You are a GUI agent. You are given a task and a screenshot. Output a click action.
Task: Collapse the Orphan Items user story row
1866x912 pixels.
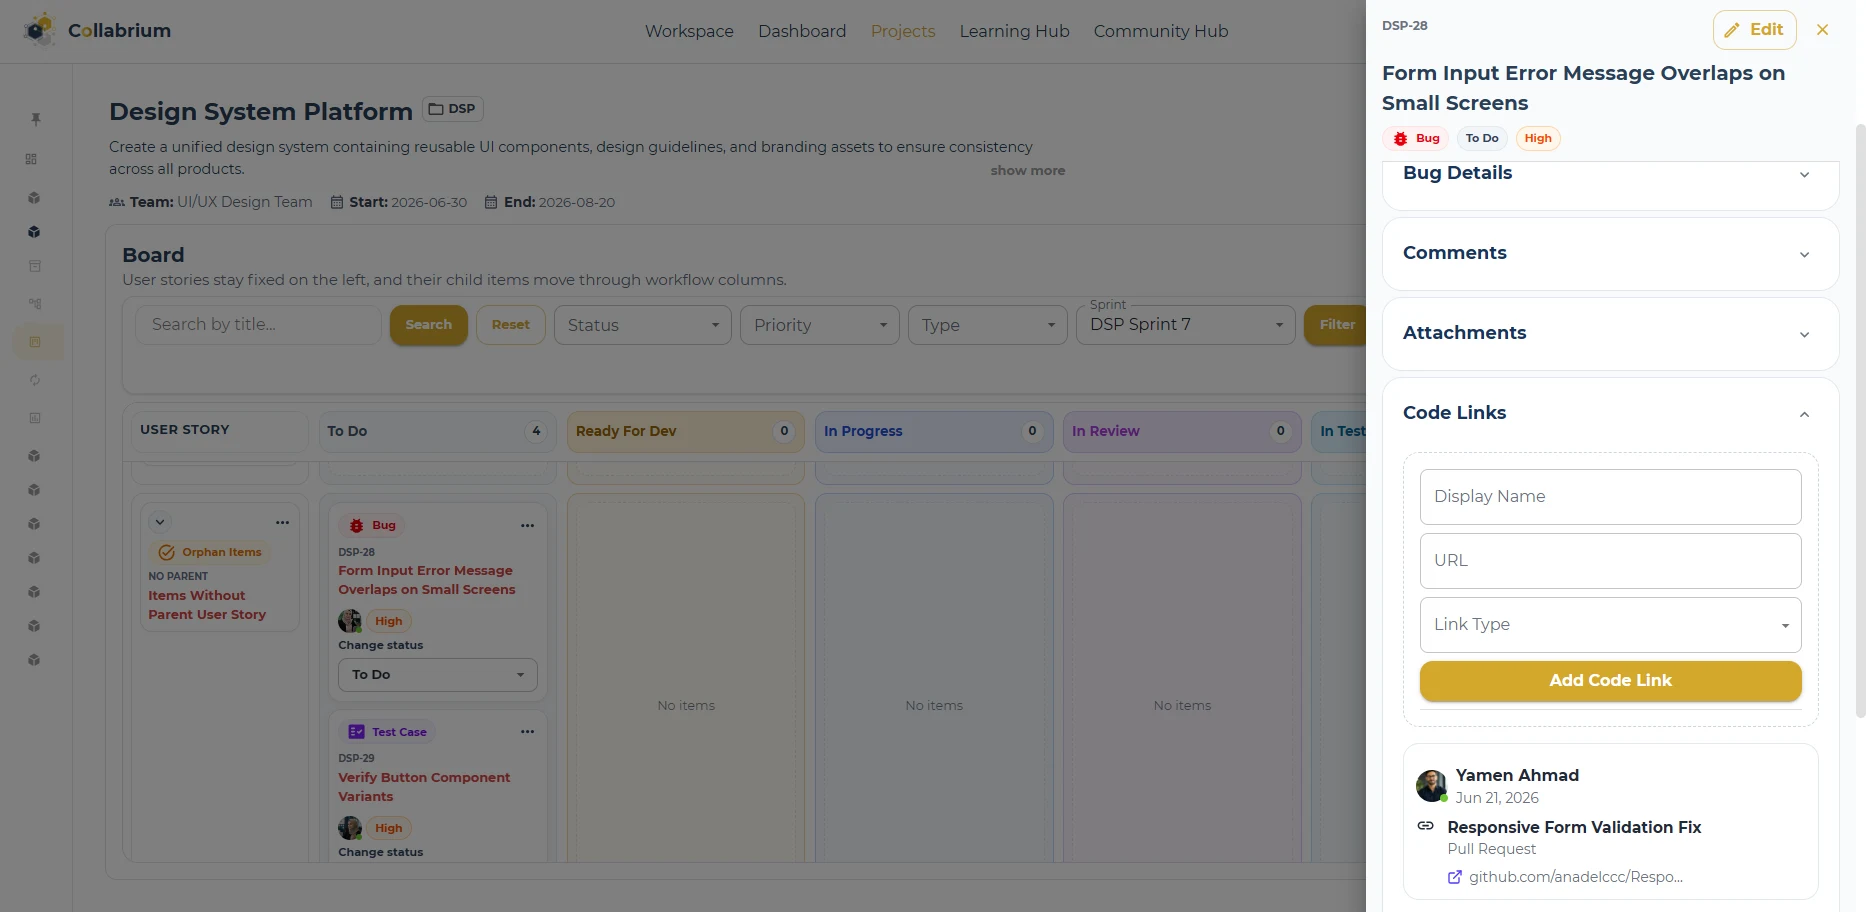(x=160, y=522)
